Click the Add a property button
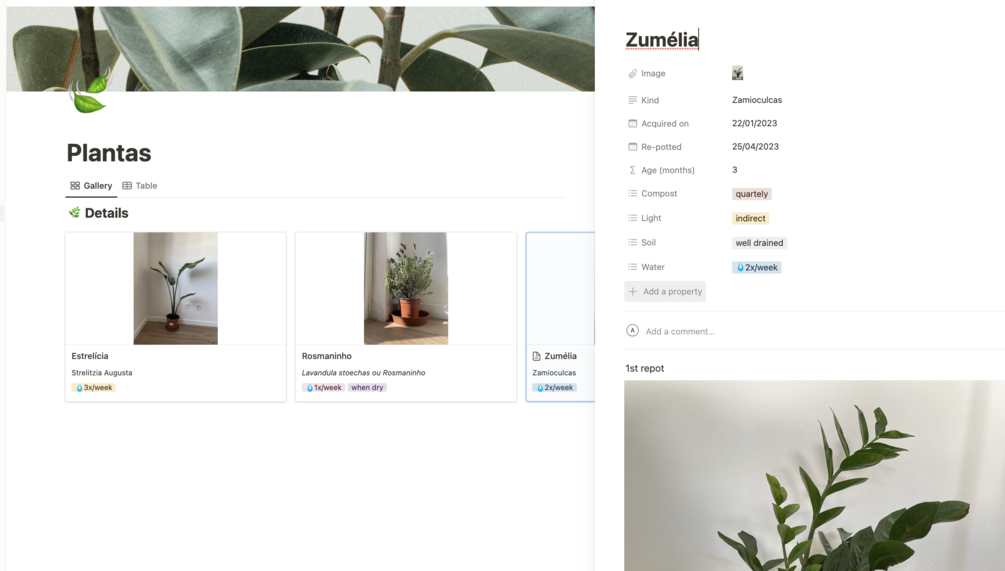Viewport: 1005px width, 571px height. pyautogui.click(x=665, y=292)
